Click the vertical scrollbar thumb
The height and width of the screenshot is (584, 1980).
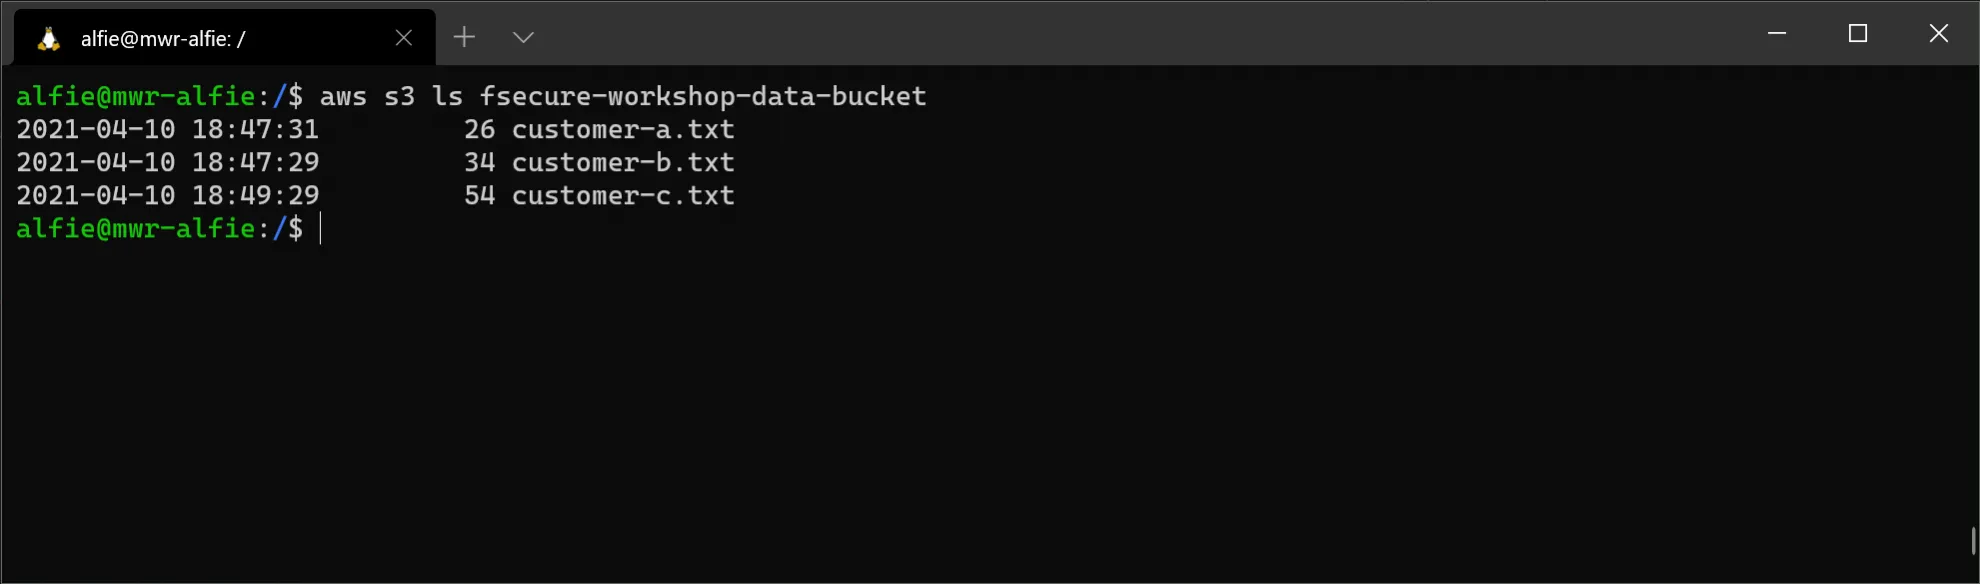[x=1974, y=540]
